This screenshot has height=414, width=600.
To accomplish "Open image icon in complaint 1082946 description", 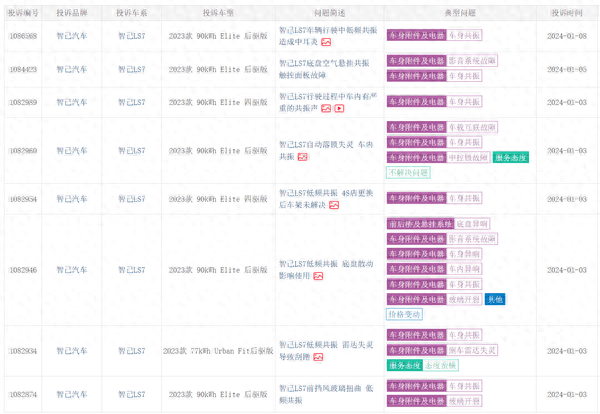I will click(319, 275).
